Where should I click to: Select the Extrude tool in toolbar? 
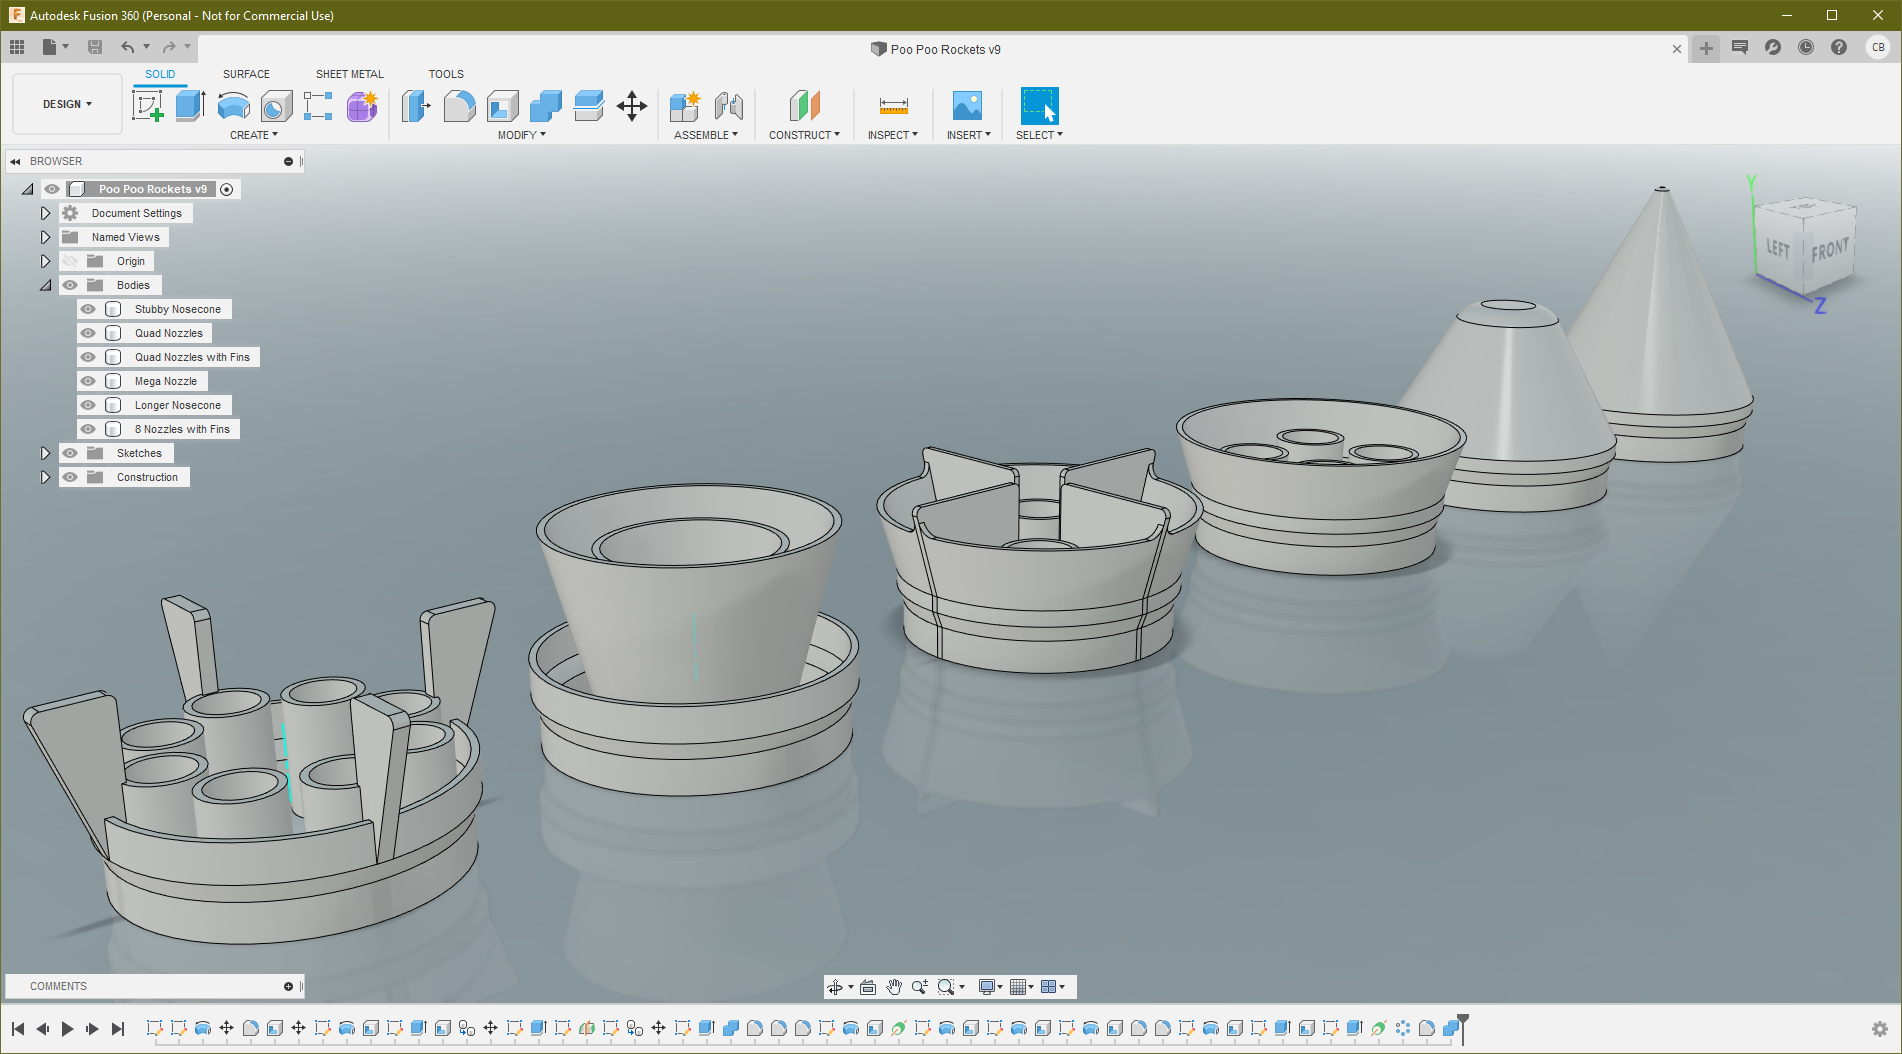[190, 106]
